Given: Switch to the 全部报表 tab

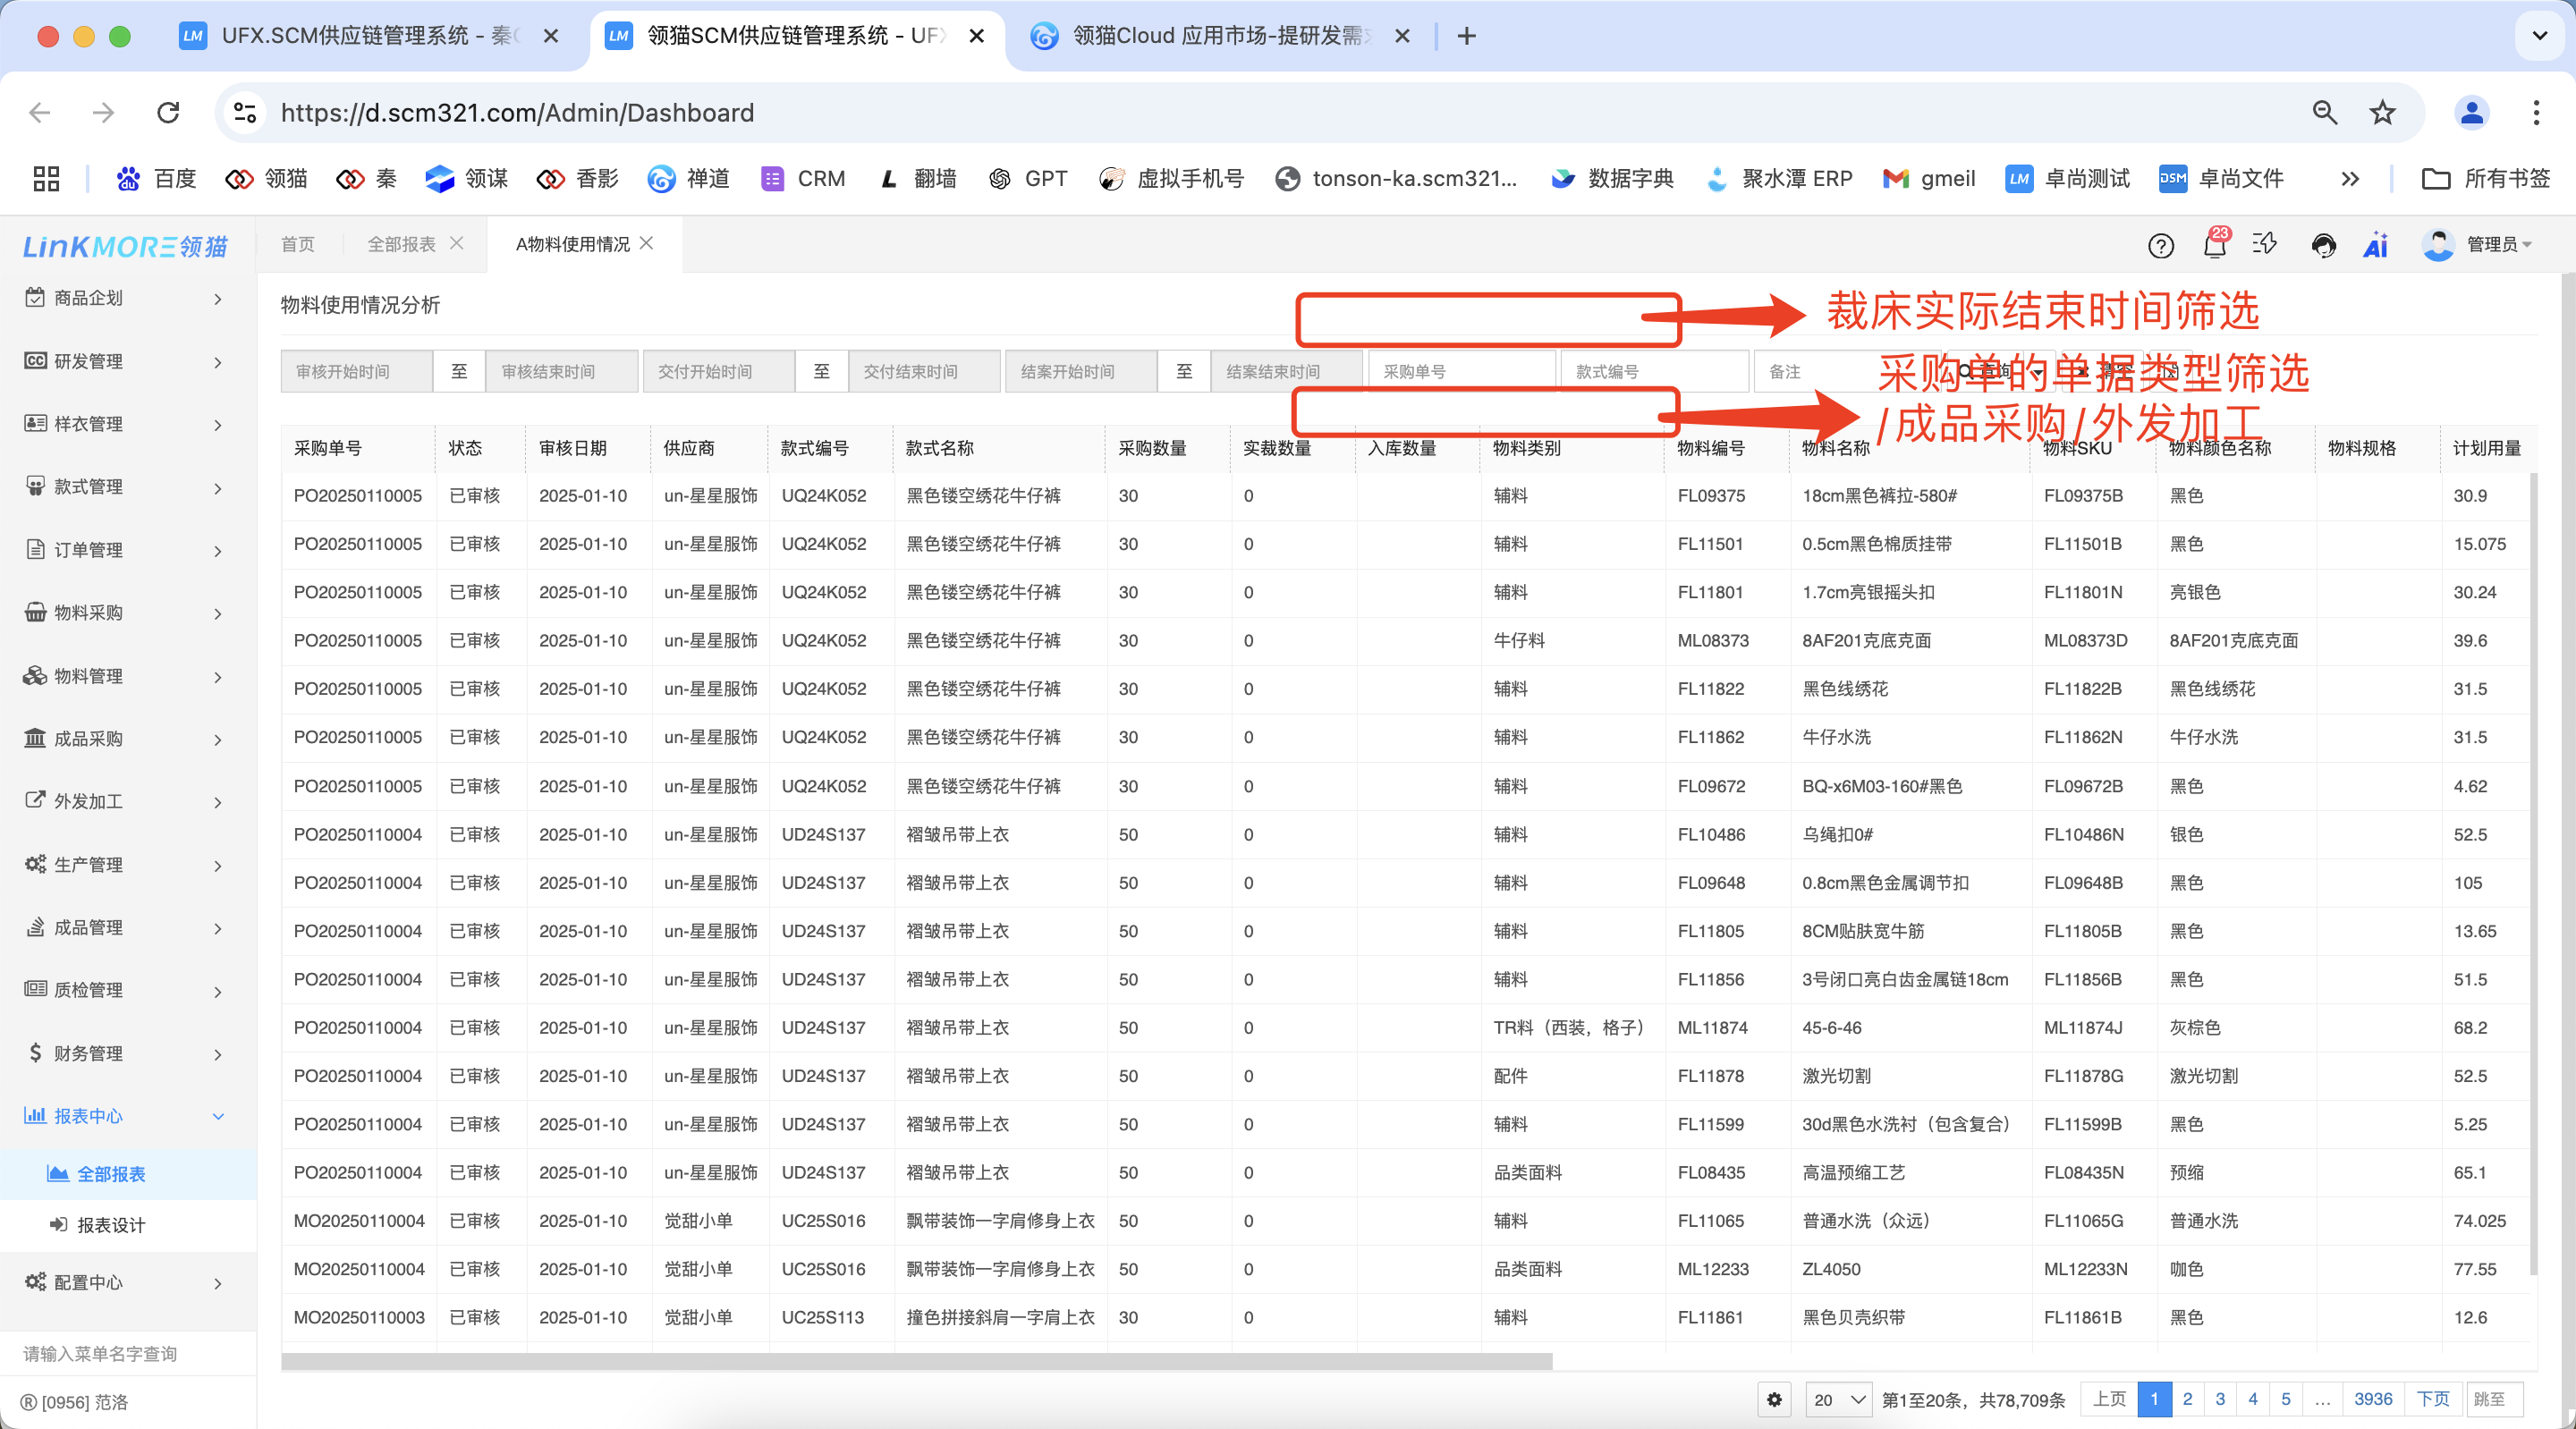Looking at the screenshot, I should click(x=401, y=244).
